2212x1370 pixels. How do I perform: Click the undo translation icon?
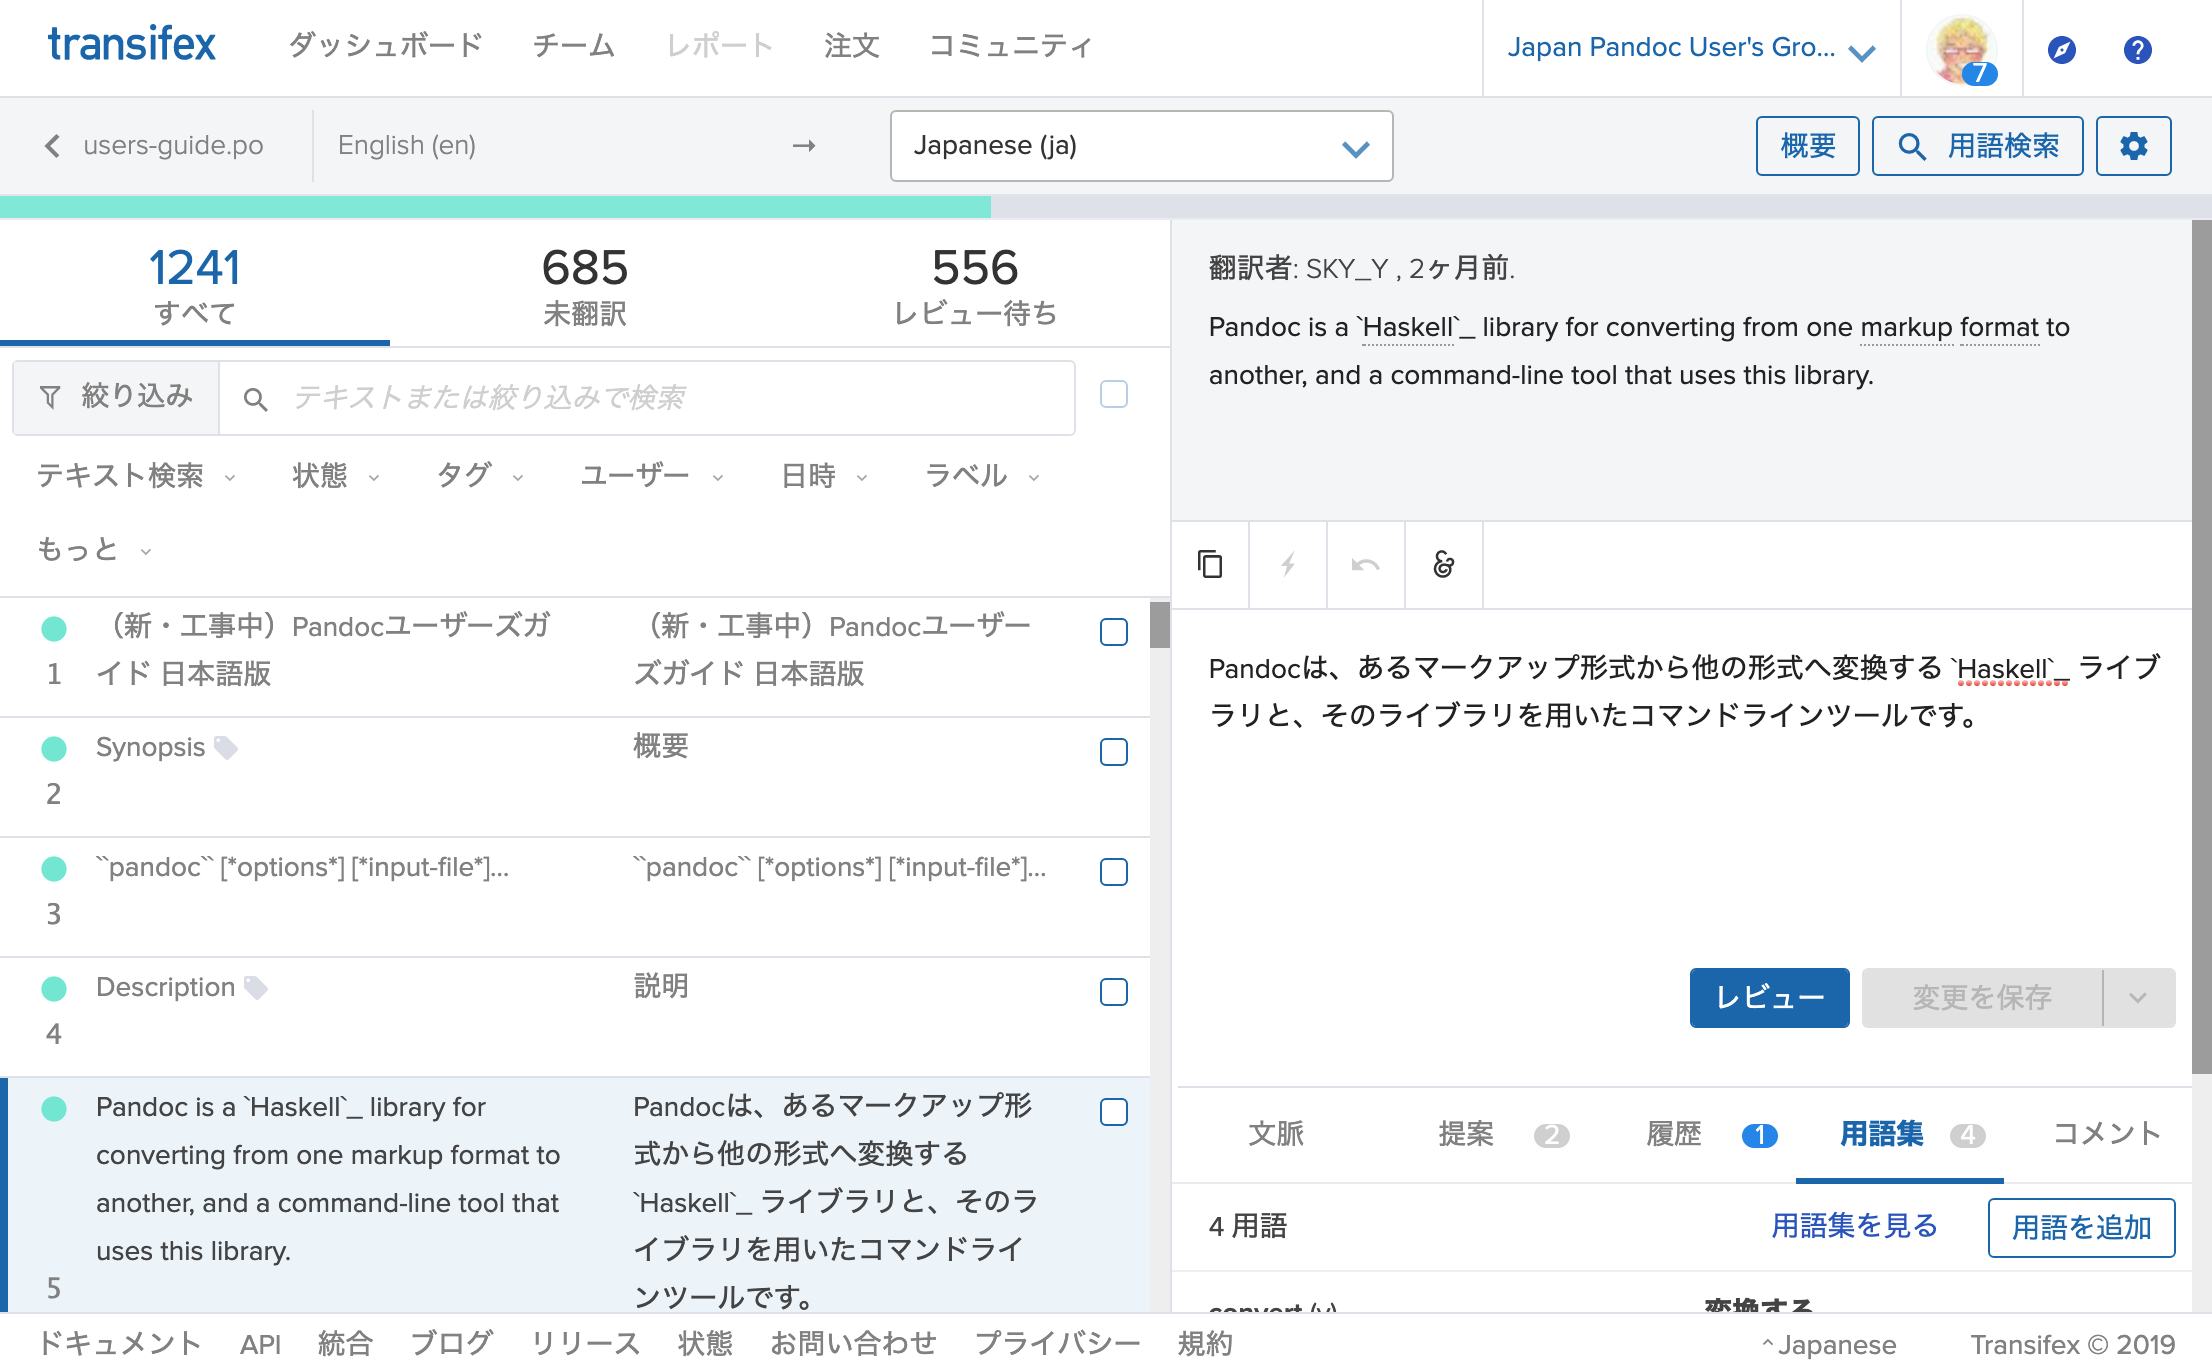[x=1366, y=565]
